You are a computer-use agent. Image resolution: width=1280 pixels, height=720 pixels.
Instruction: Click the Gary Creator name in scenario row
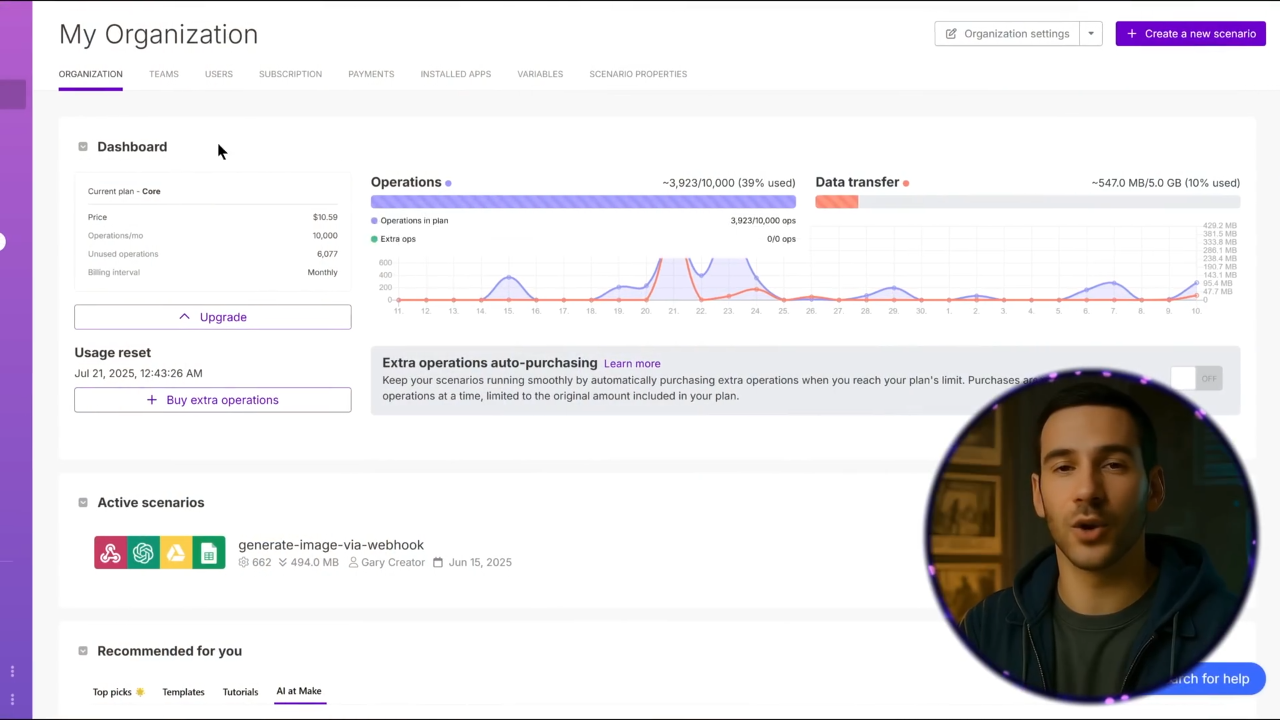pos(393,563)
